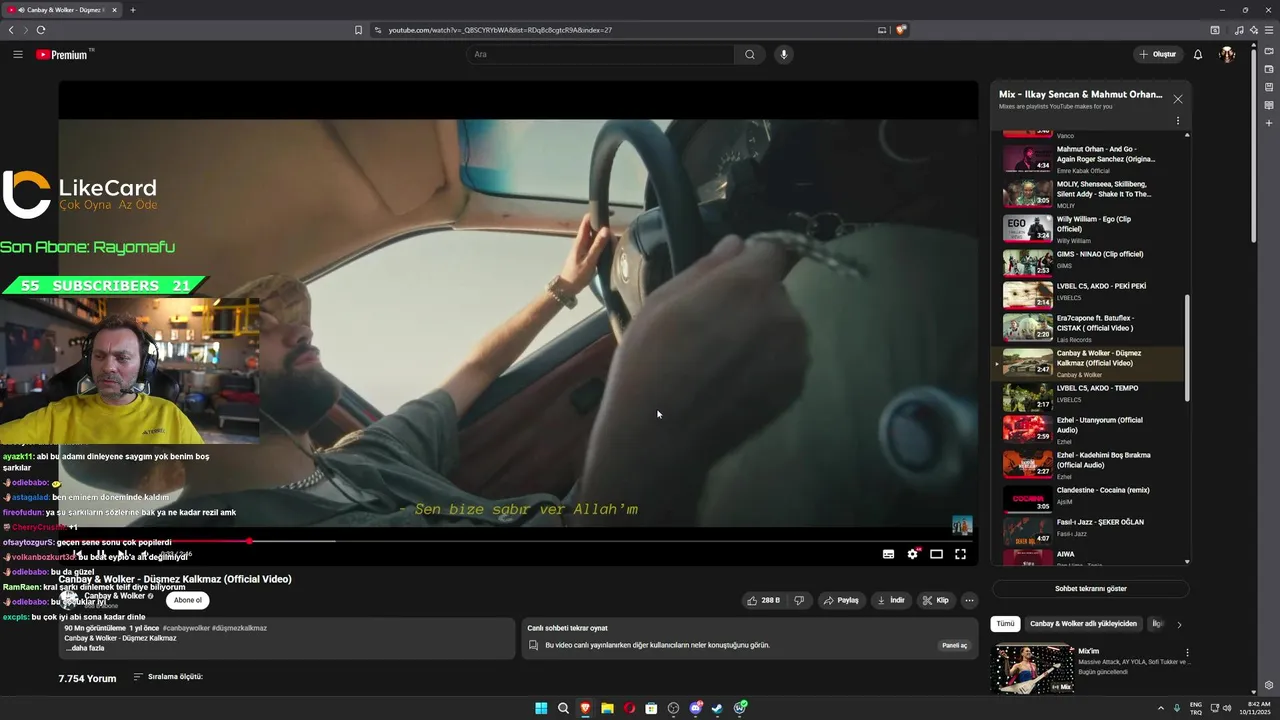
Task: Click the İndir download button
Action: [890, 600]
